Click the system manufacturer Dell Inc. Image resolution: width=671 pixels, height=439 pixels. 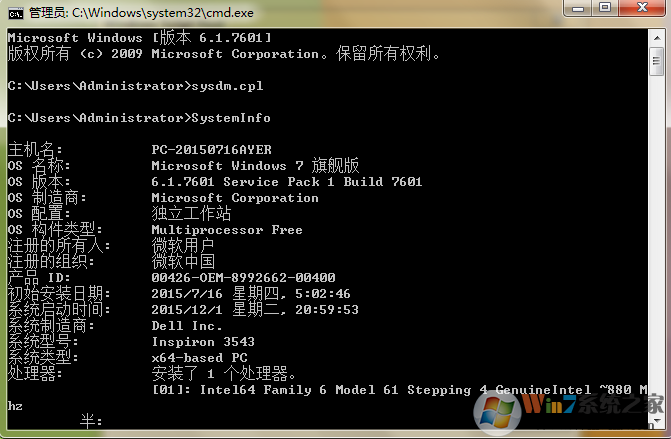(x=187, y=326)
